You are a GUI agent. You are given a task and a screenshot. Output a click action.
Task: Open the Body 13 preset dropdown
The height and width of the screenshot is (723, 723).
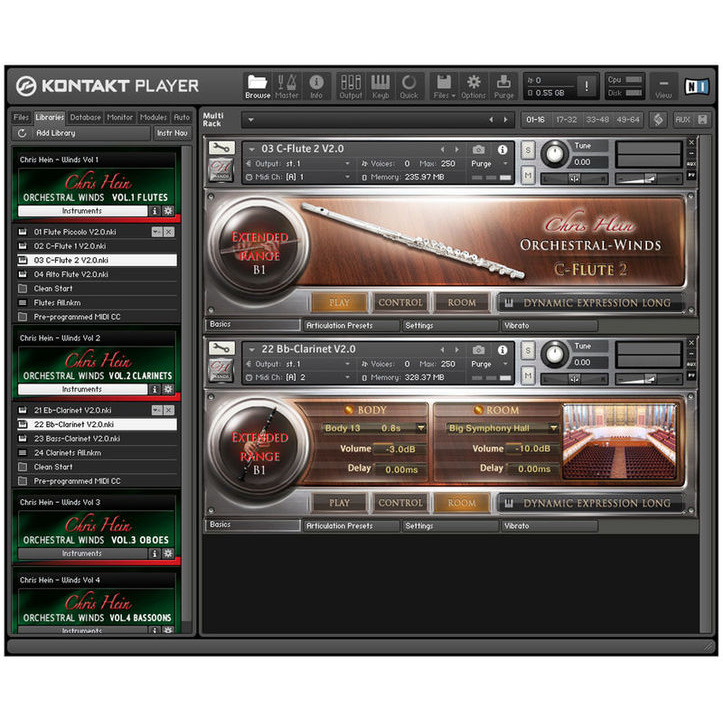point(421,428)
